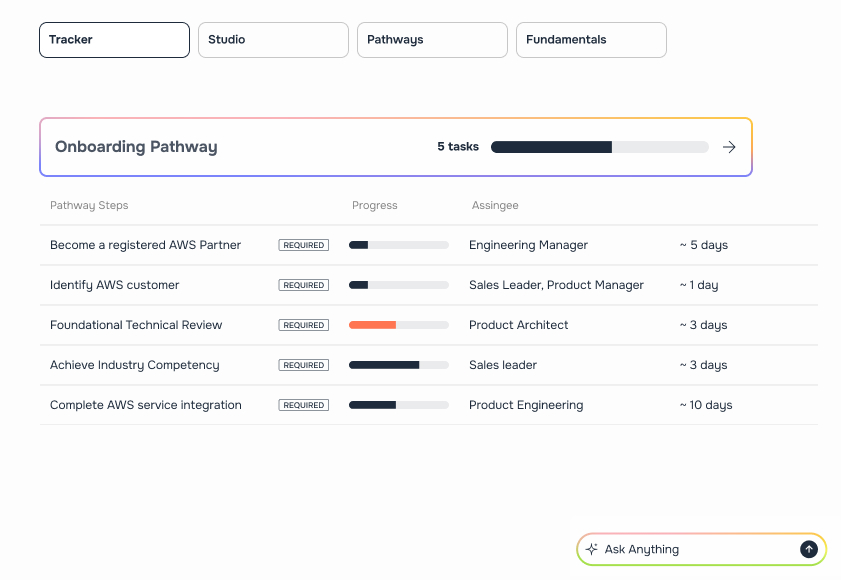
Task: Open the 'Foundational Technical Review' step
Action: point(136,325)
